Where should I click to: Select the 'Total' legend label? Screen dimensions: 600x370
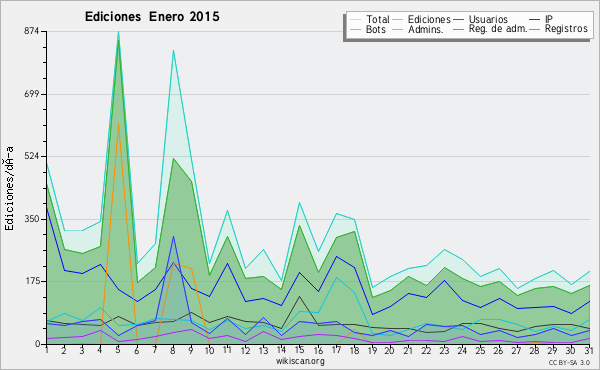378,19
